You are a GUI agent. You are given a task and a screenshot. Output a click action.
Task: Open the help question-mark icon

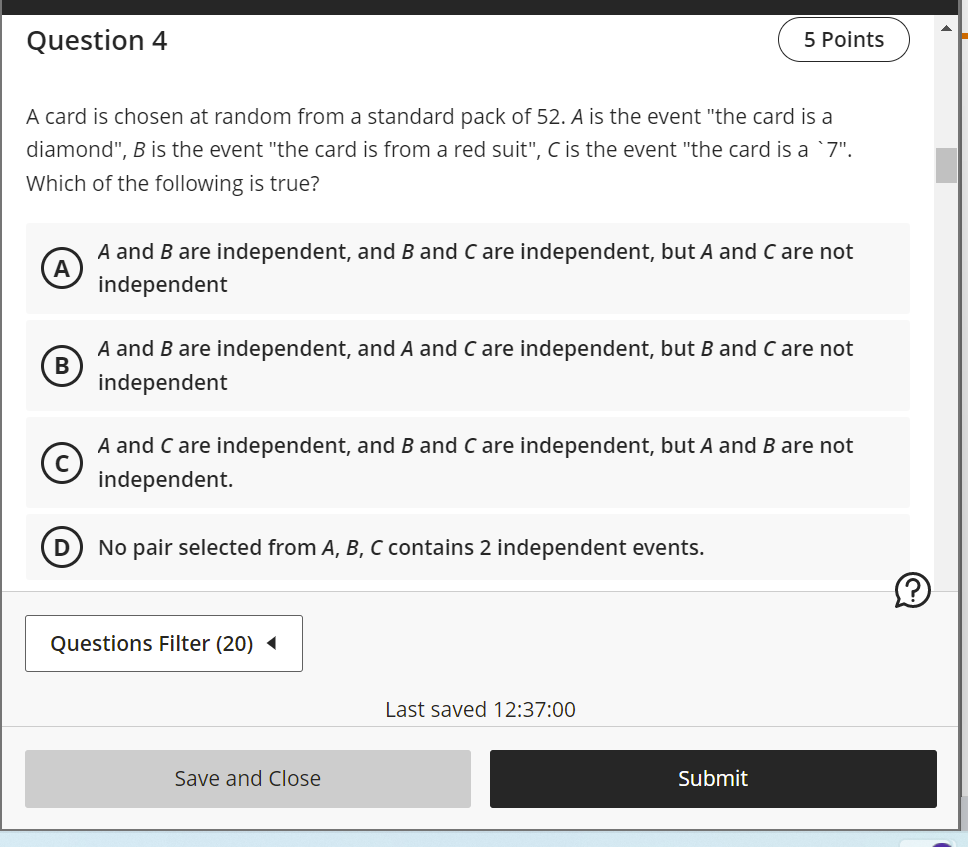click(x=911, y=591)
